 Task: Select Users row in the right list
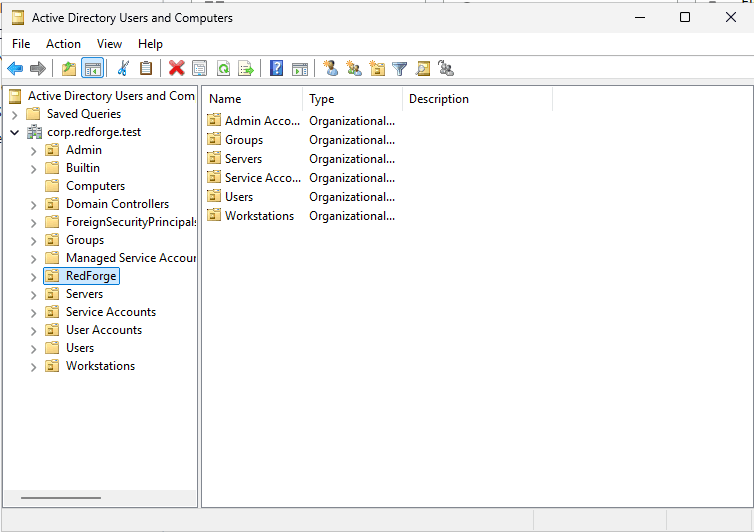click(x=239, y=196)
